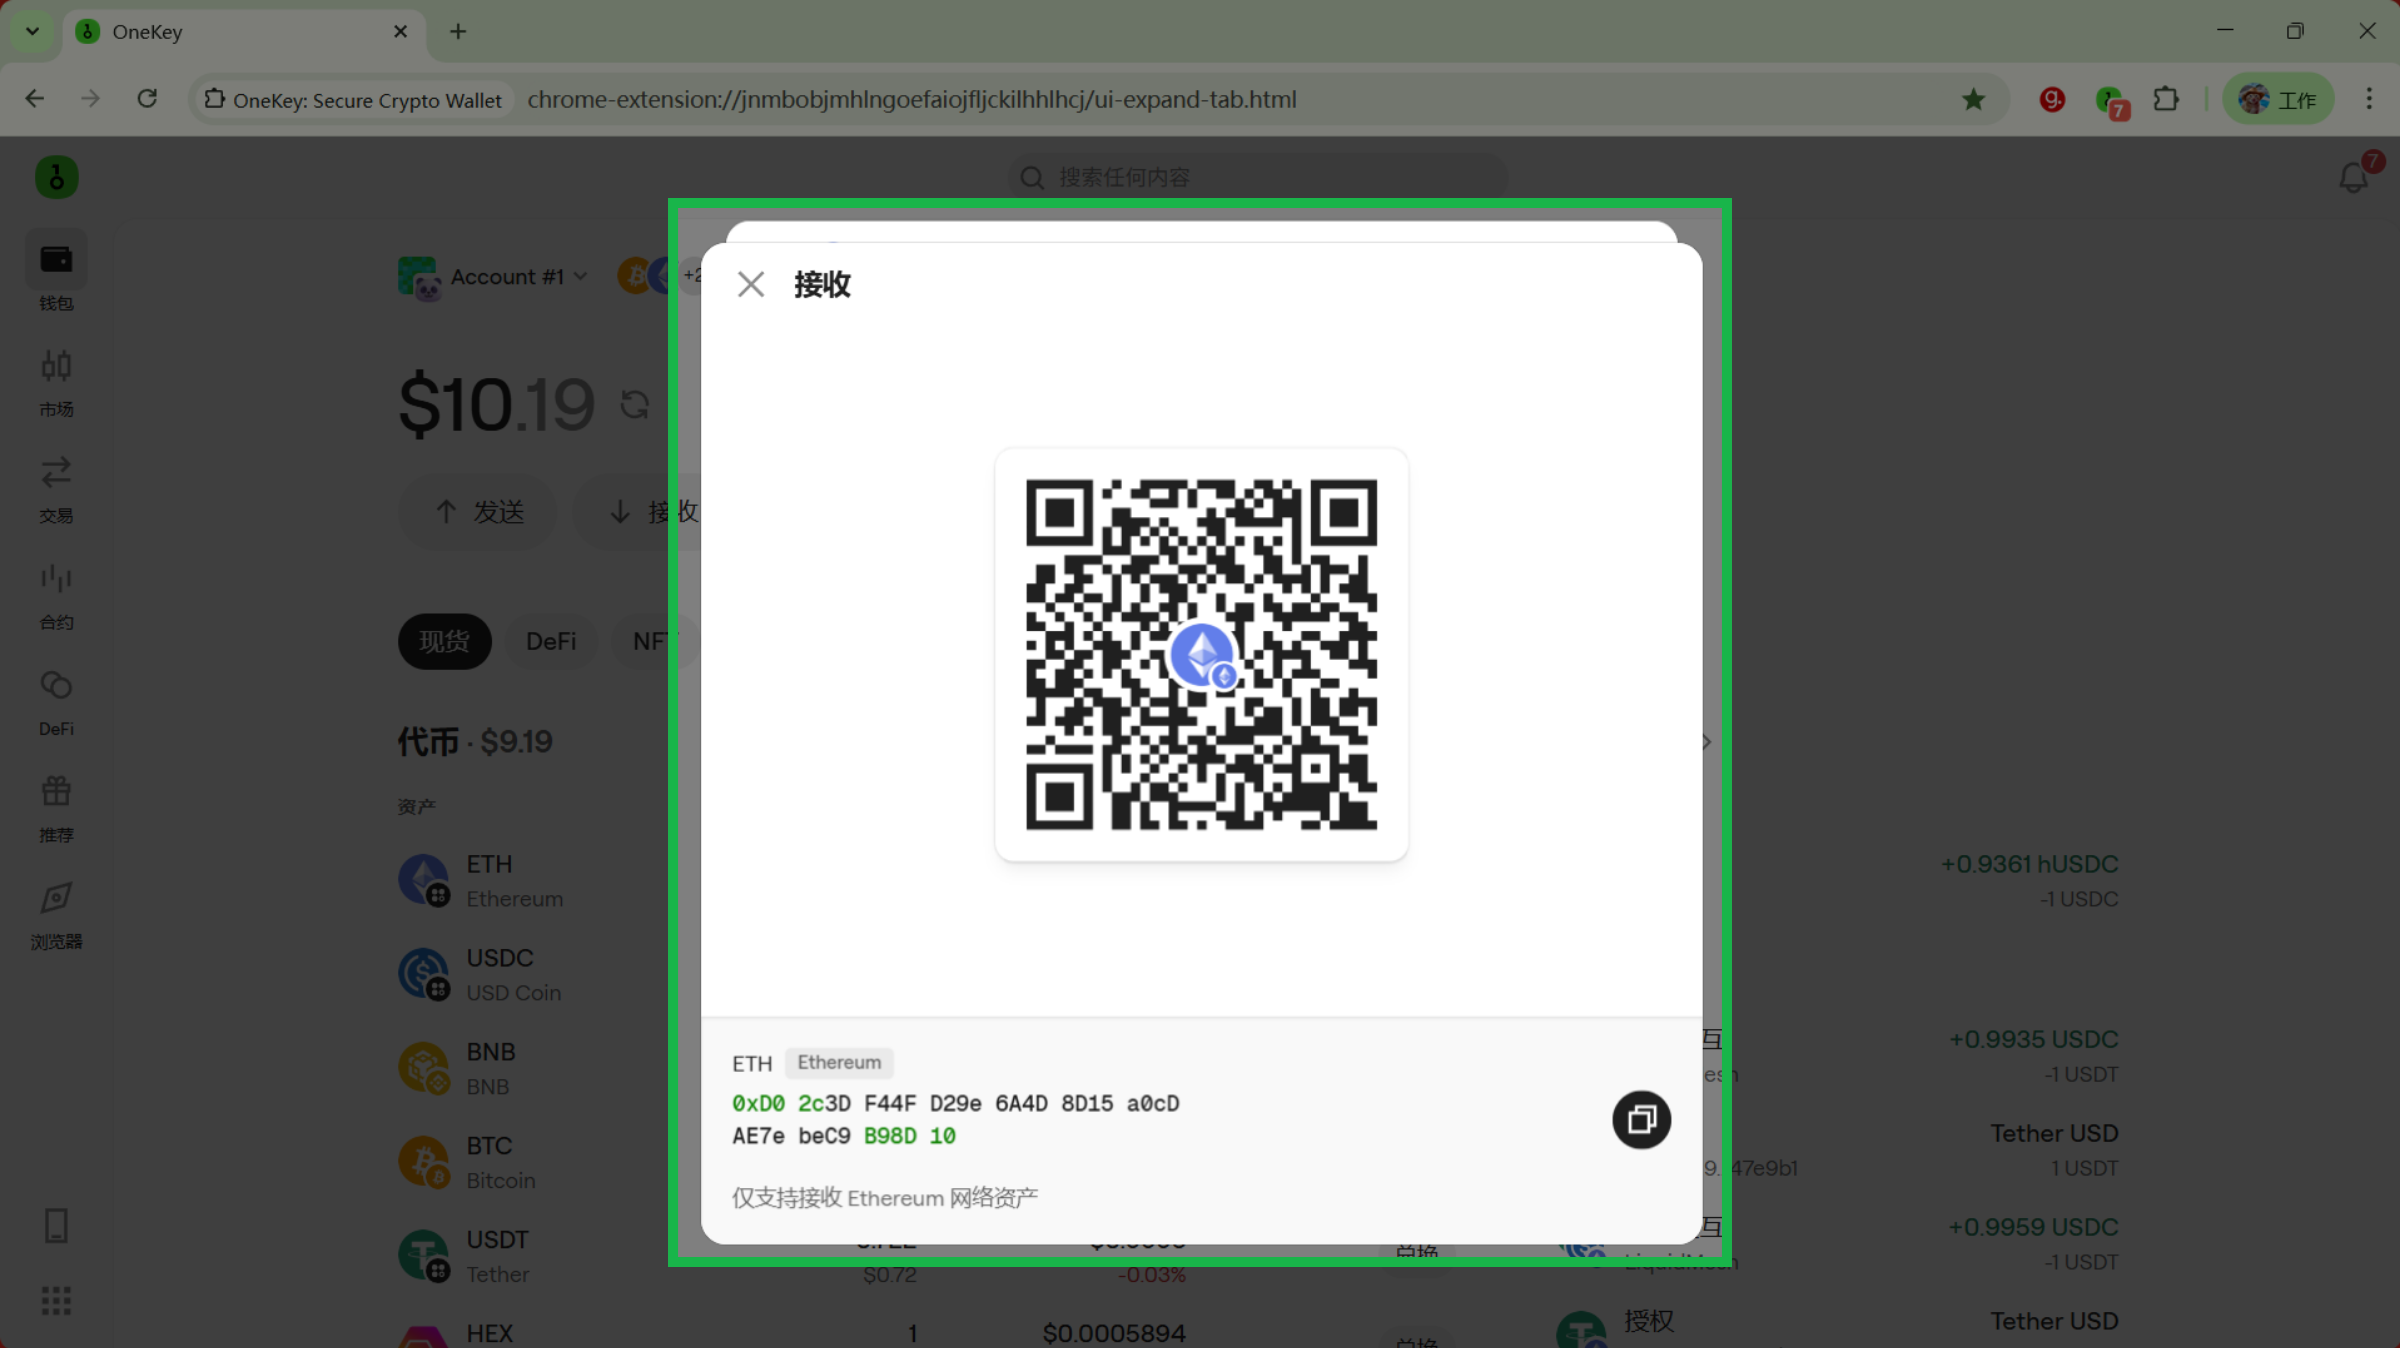Image resolution: width=2400 pixels, height=1348 pixels.
Task: Open the 交易 swap section in the sidebar
Action: click(x=56, y=489)
